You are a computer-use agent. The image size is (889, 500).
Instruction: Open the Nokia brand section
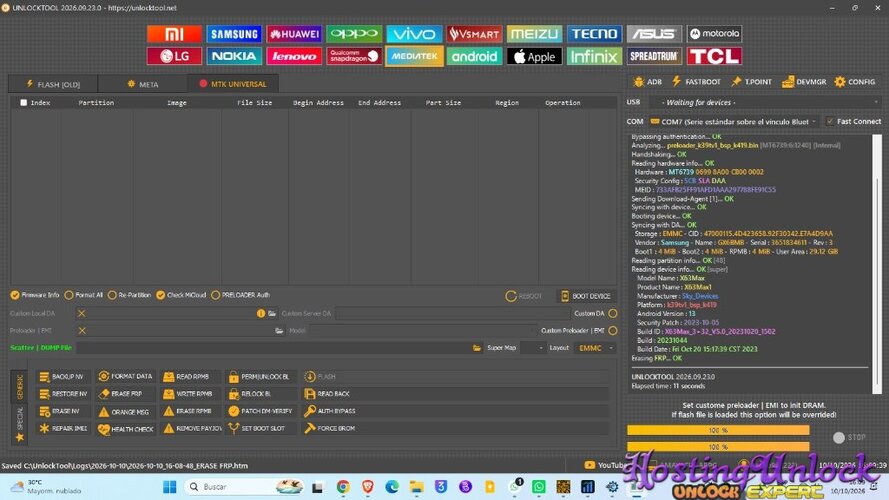pos(234,56)
